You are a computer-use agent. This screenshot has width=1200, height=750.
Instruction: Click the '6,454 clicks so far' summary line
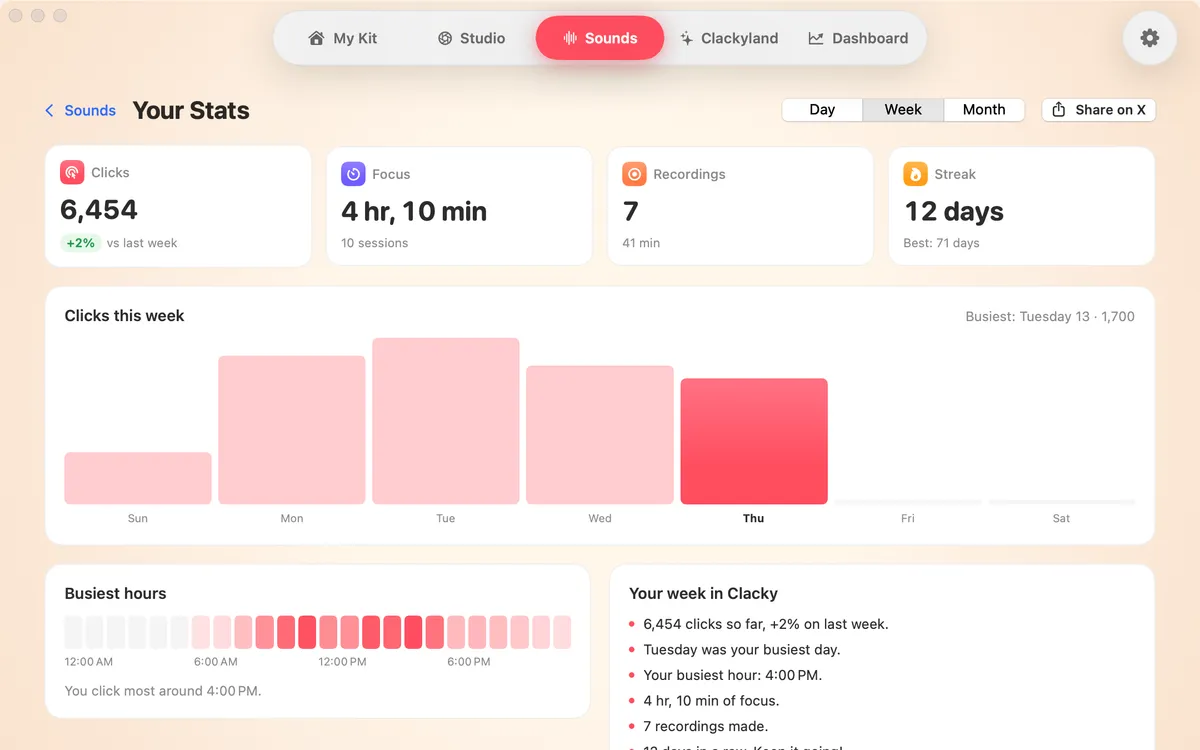pyautogui.click(x=766, y=624)
